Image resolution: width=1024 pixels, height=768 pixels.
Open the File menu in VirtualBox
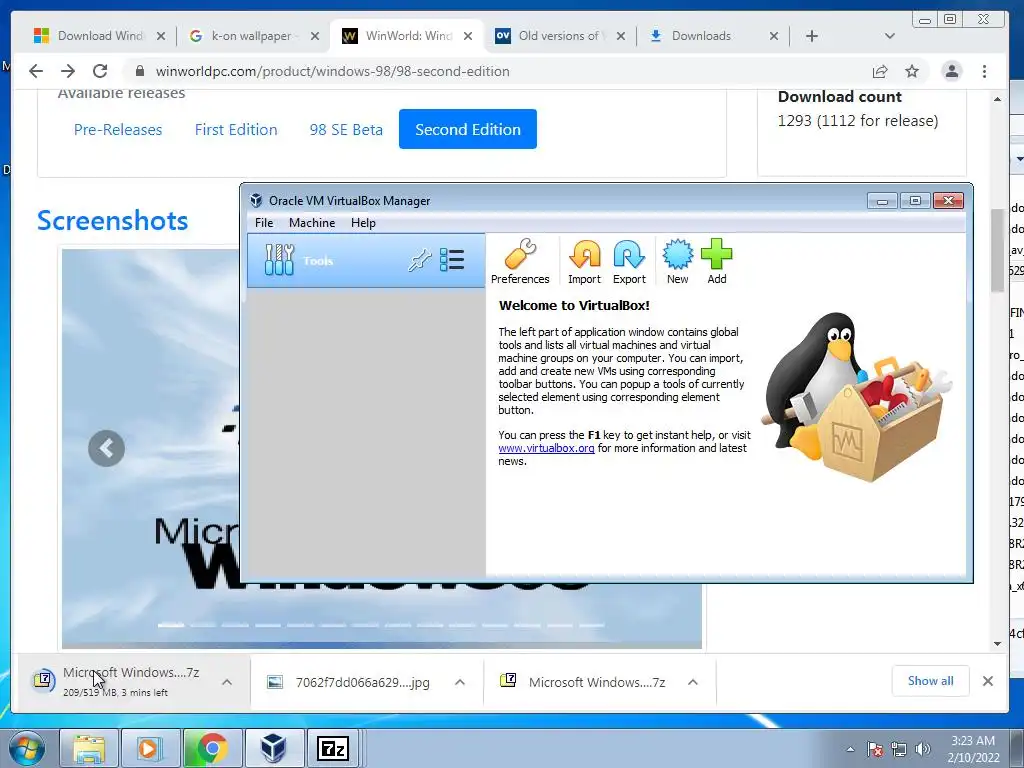pyautogui.click(x=264, y=223)
